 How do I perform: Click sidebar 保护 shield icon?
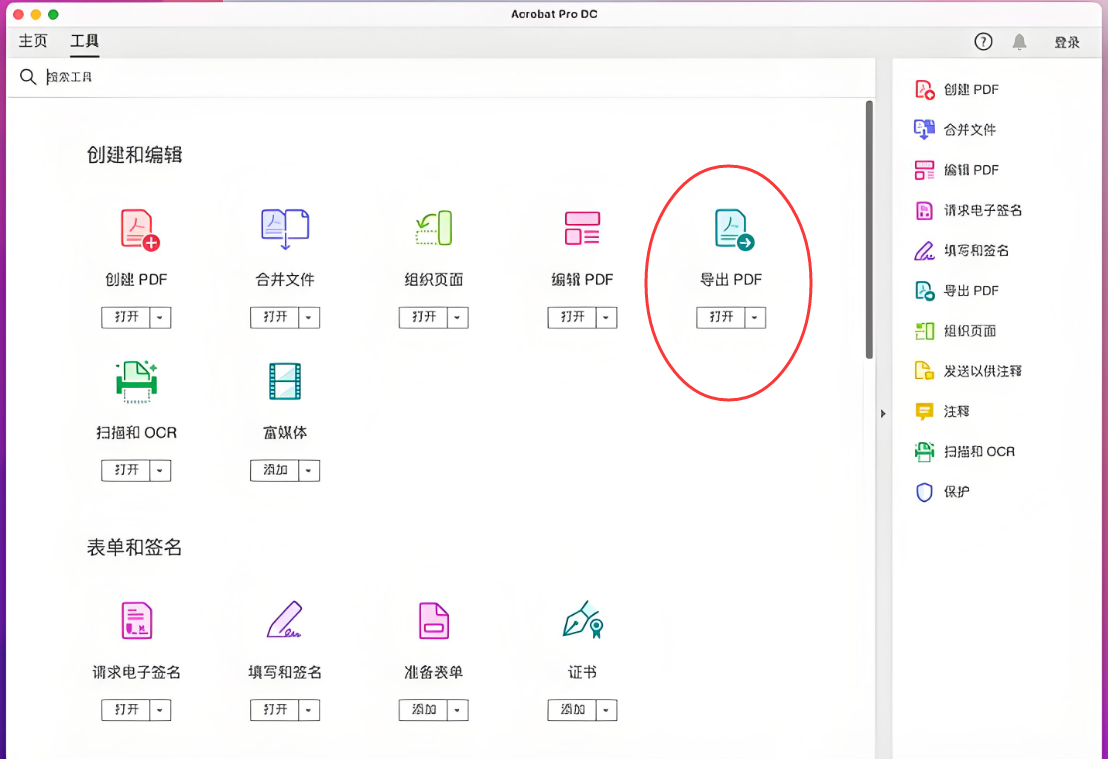(924, 492)
